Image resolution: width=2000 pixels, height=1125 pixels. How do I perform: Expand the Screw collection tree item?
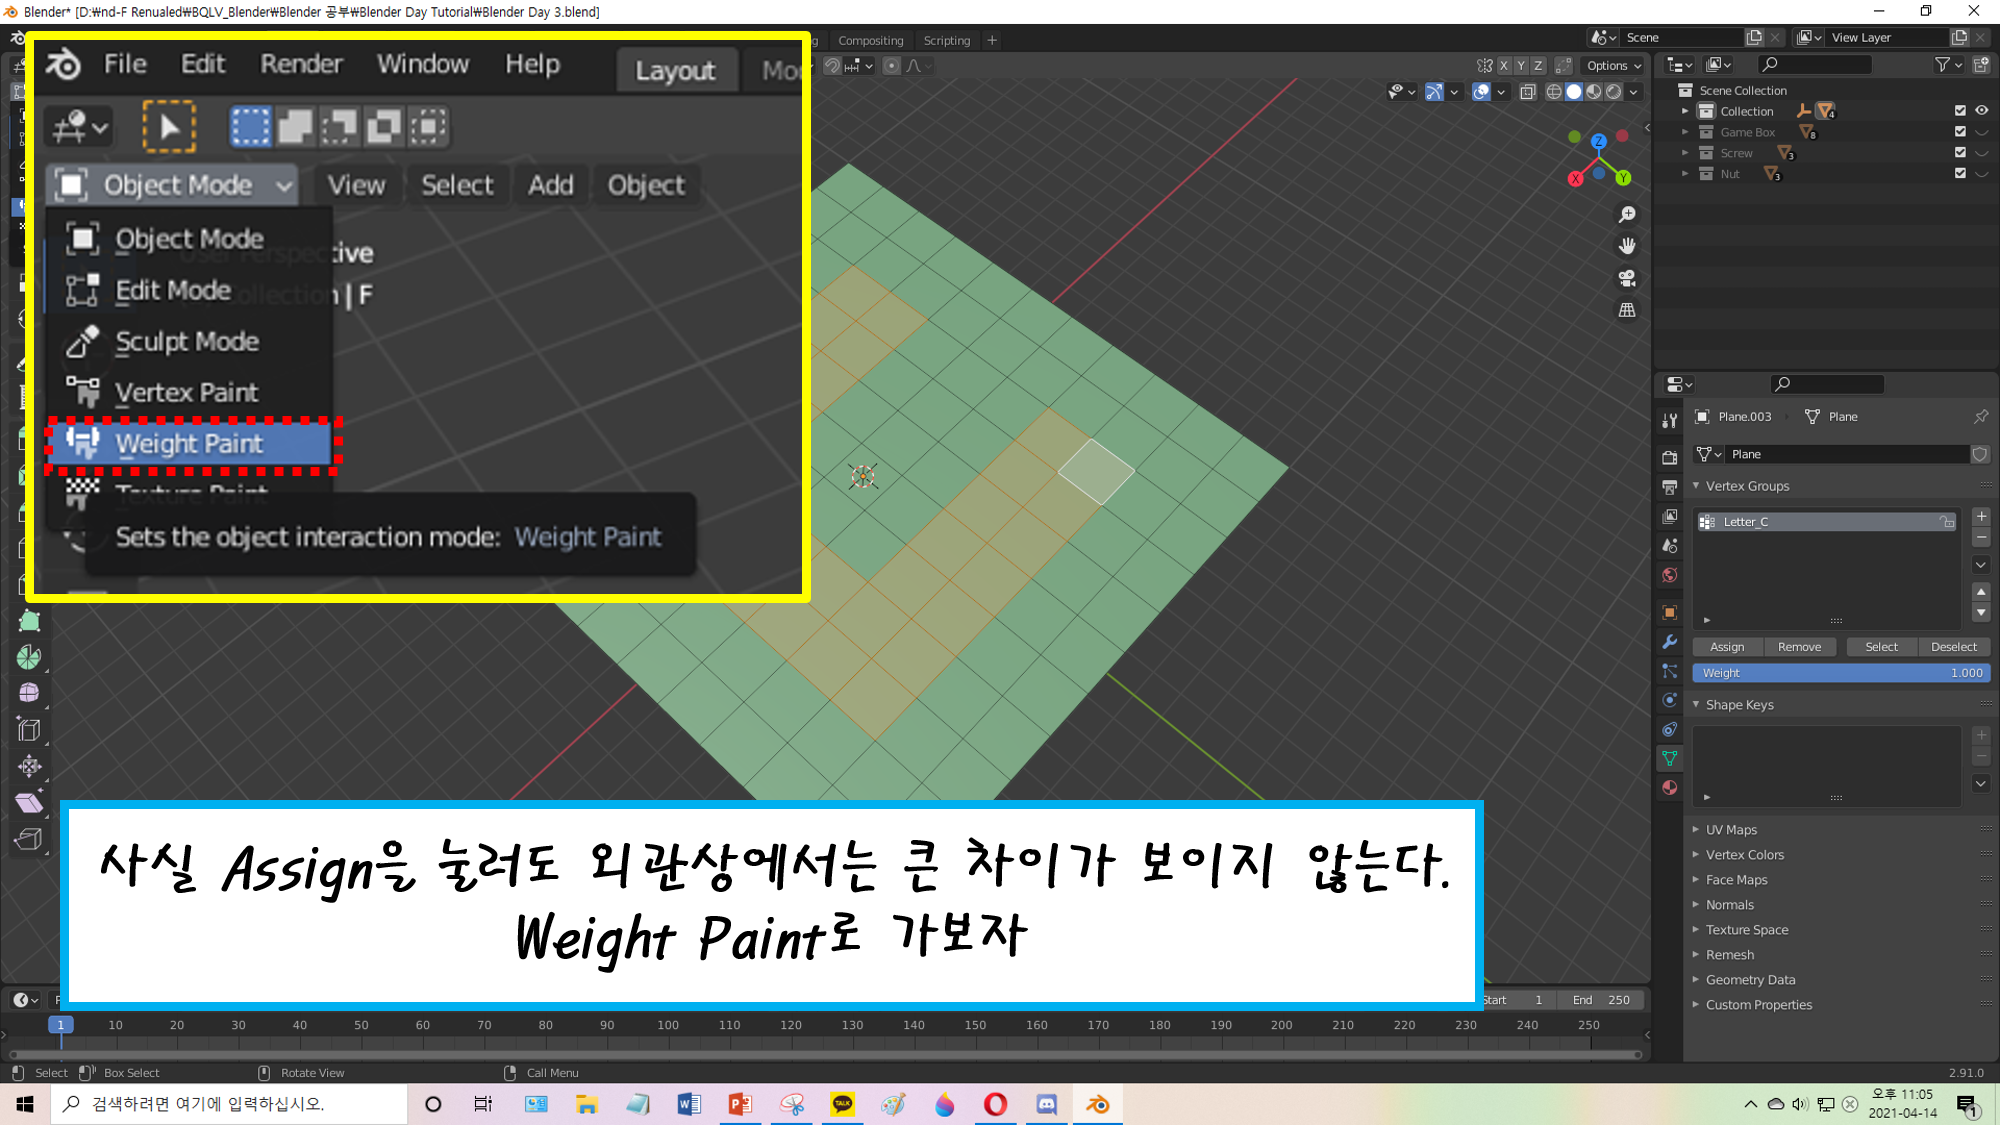[1685, 153]
